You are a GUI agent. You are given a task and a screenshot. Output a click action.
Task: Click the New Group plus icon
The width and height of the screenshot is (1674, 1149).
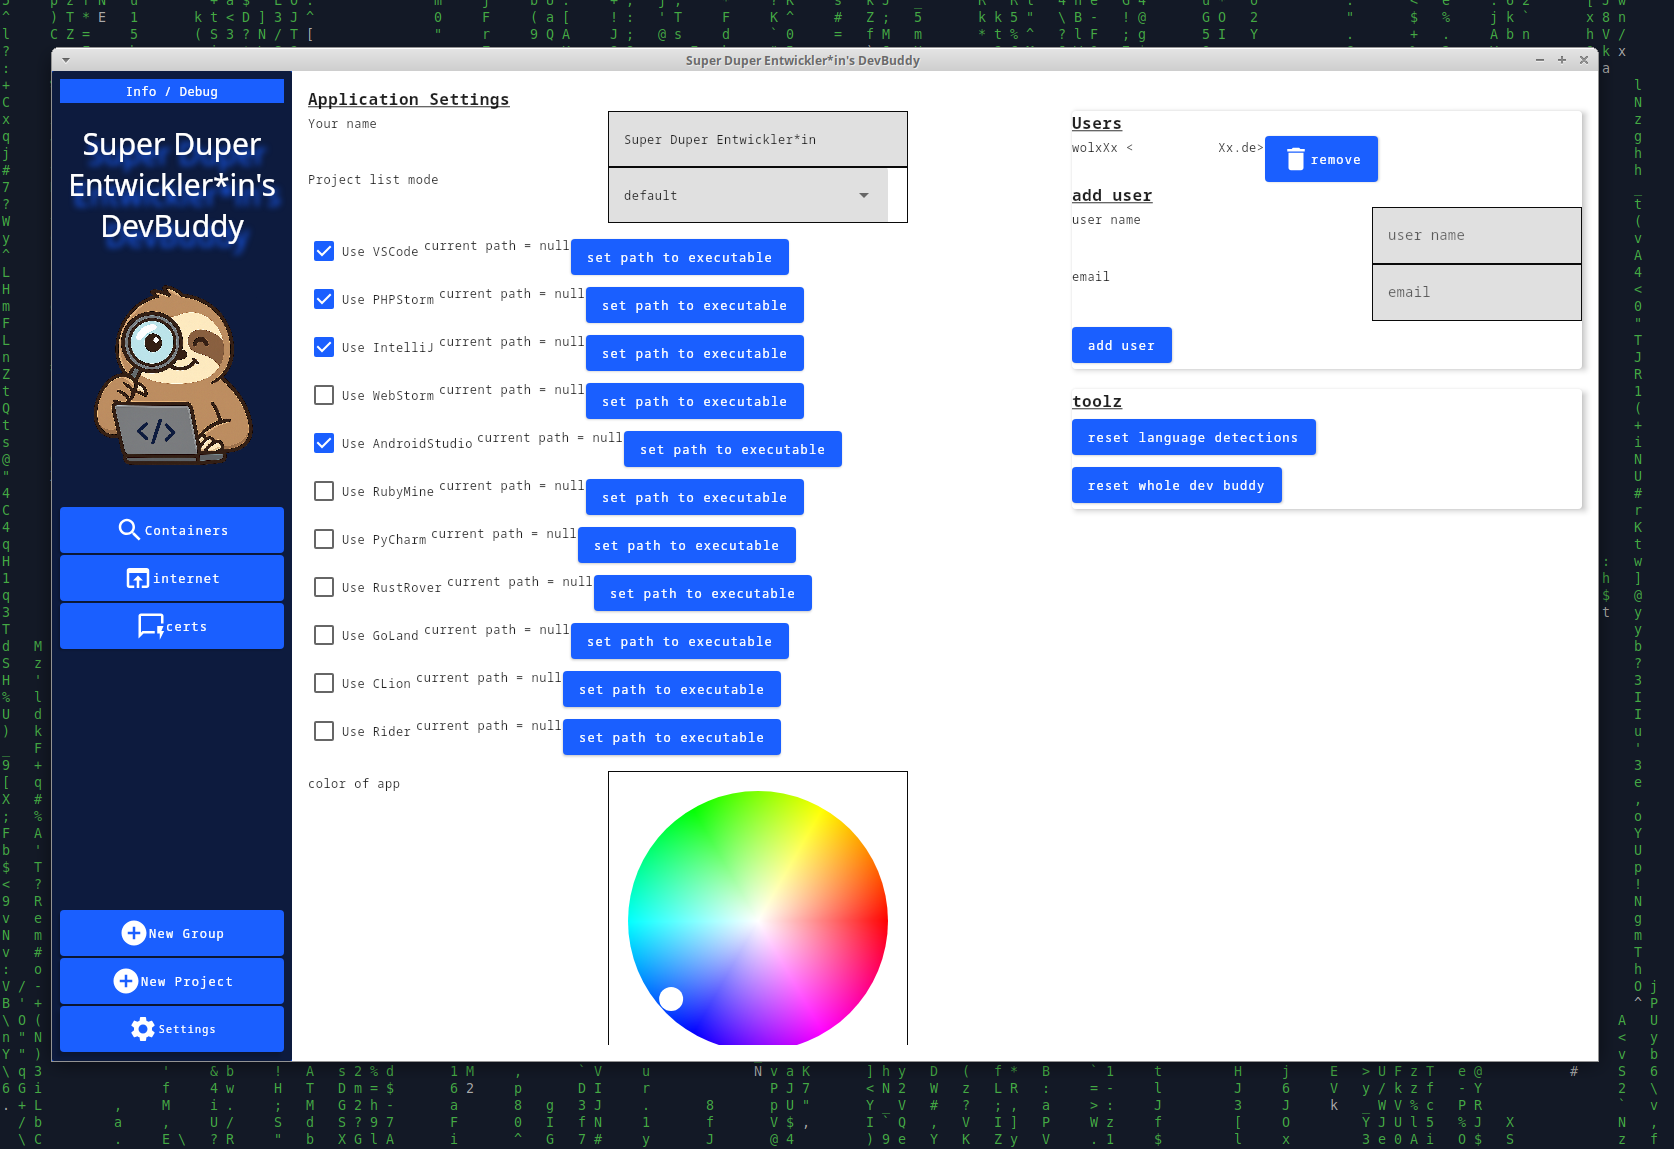click(133, 933)
